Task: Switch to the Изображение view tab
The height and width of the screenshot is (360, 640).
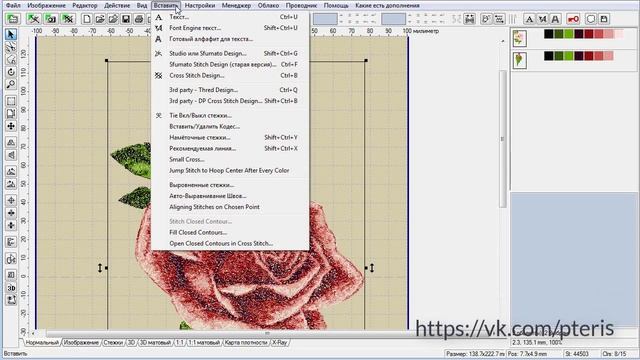Action: 81,342
